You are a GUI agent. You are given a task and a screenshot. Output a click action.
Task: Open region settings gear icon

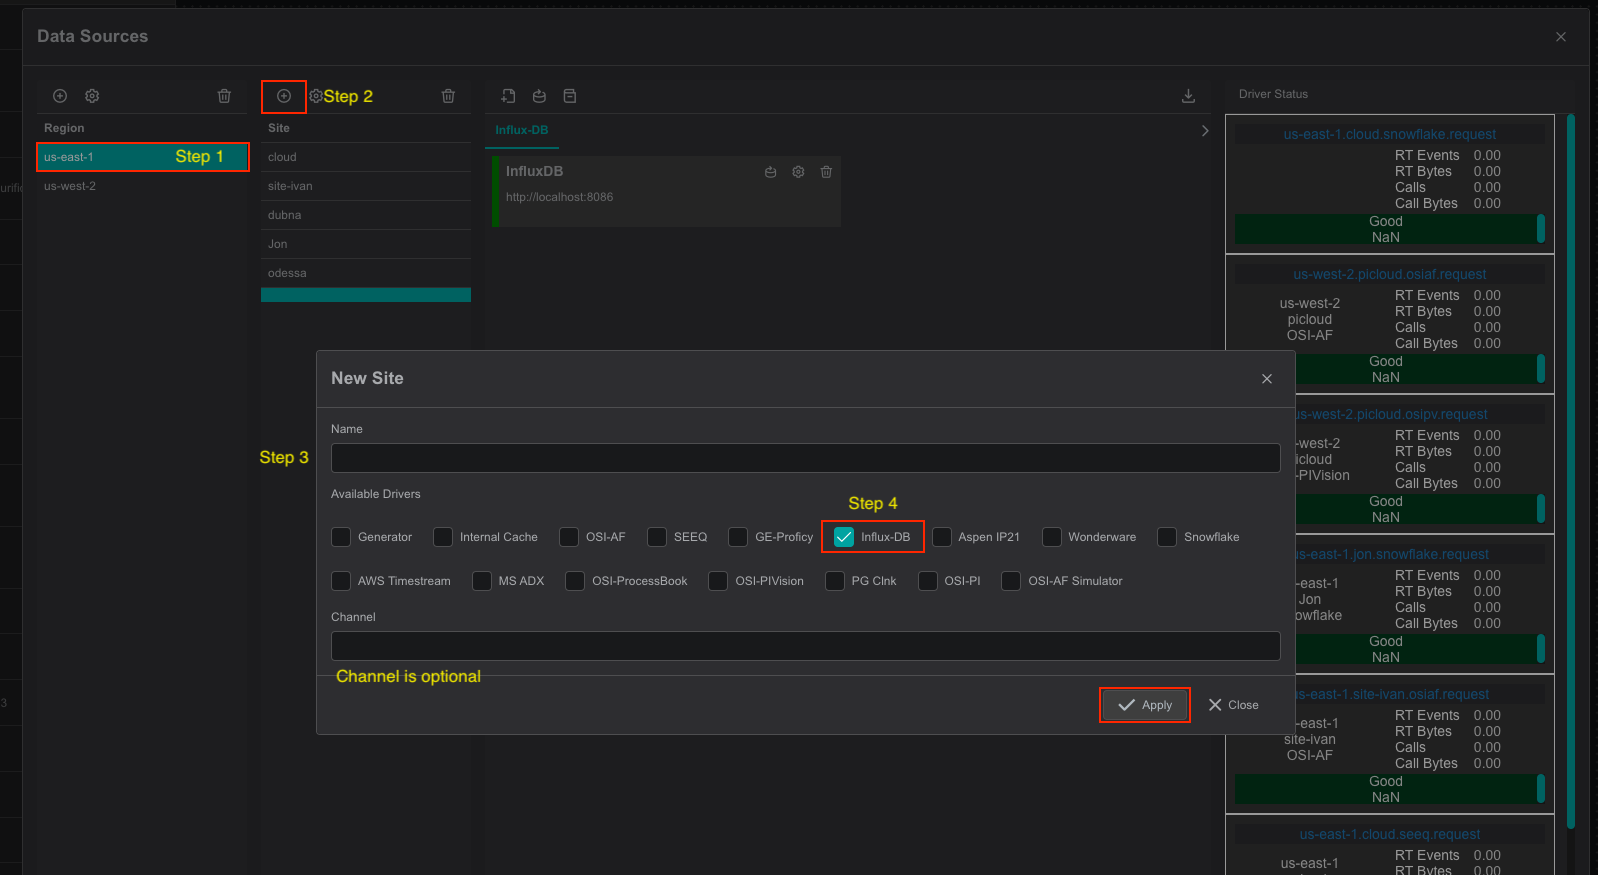(x=92, y=96)
